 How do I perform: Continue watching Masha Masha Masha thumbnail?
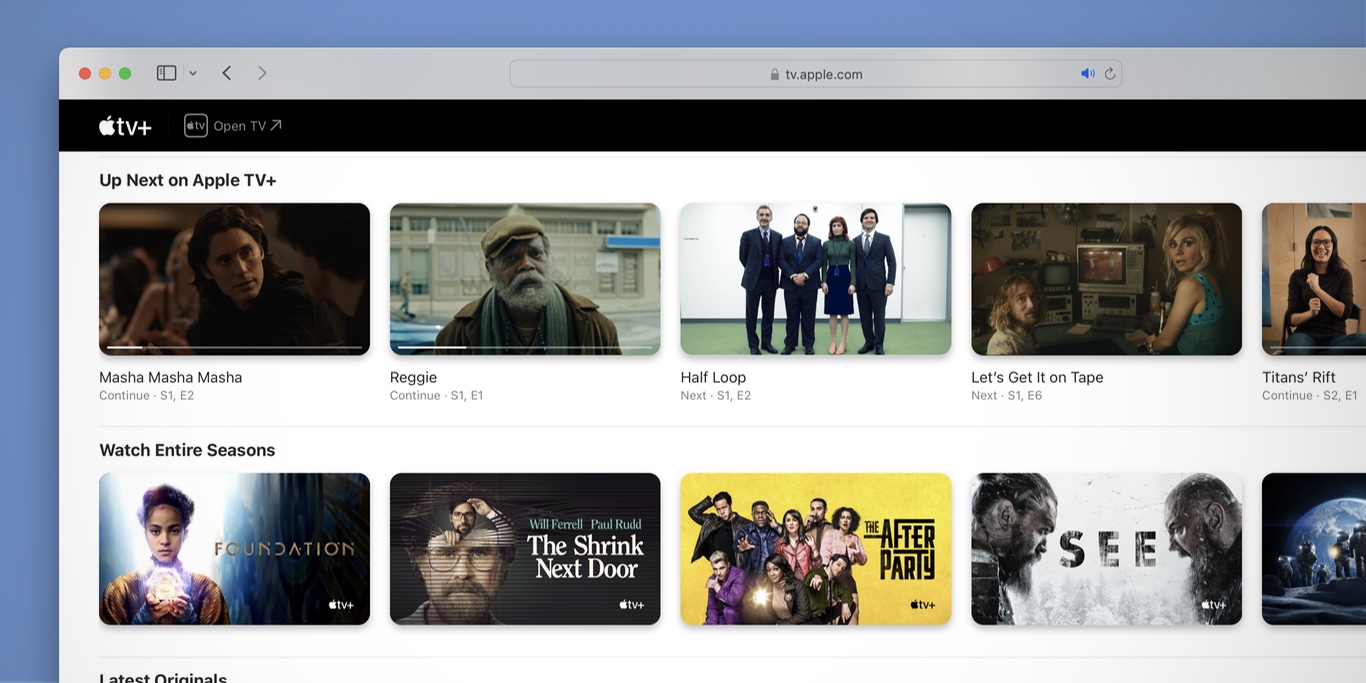point(234,278)
